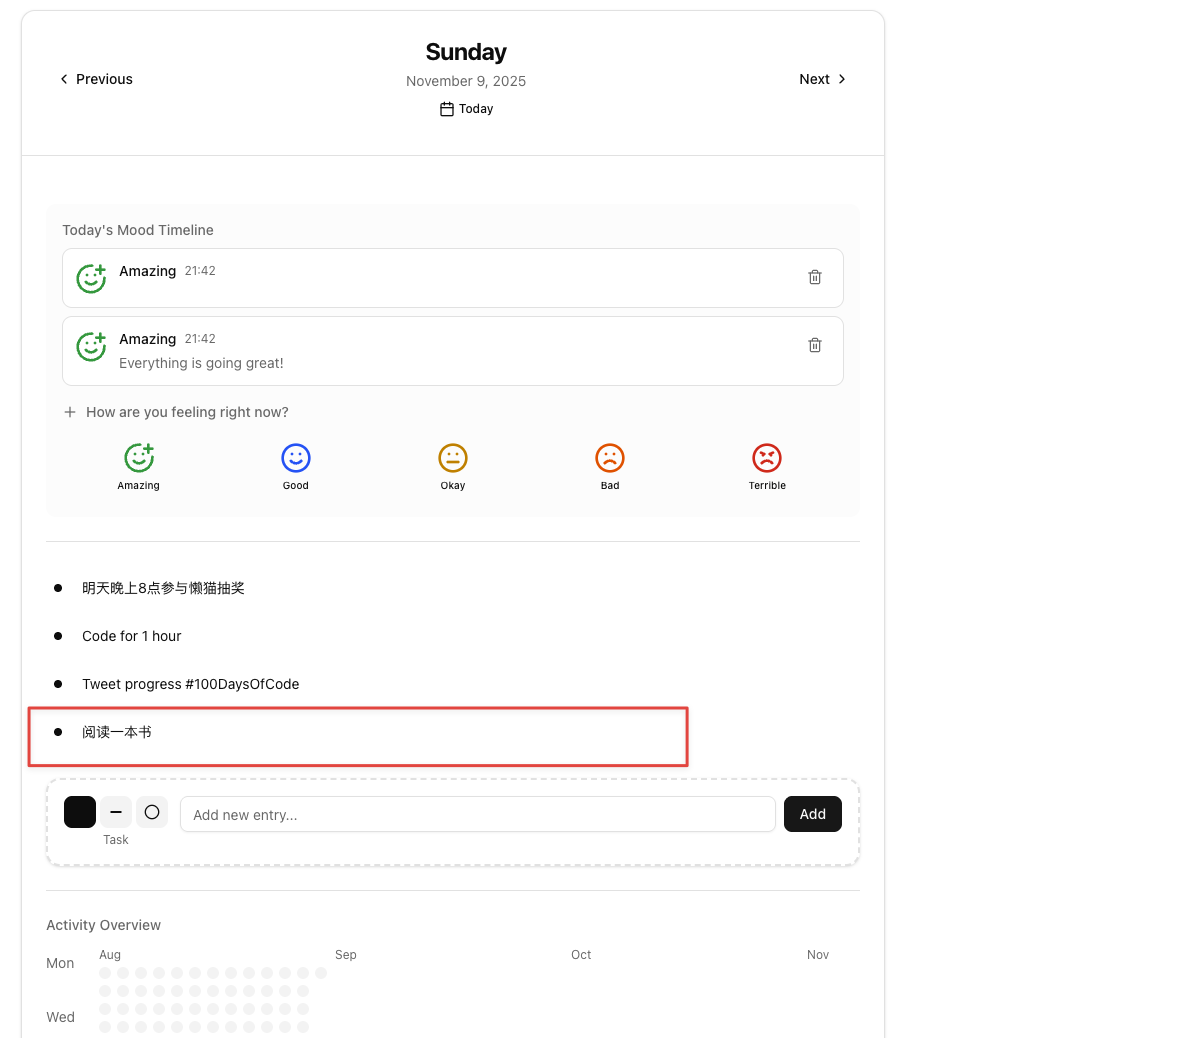1197x1038 pixels.
Task: Select the Bad mood frowning face
Action: [x=610, y=458]
